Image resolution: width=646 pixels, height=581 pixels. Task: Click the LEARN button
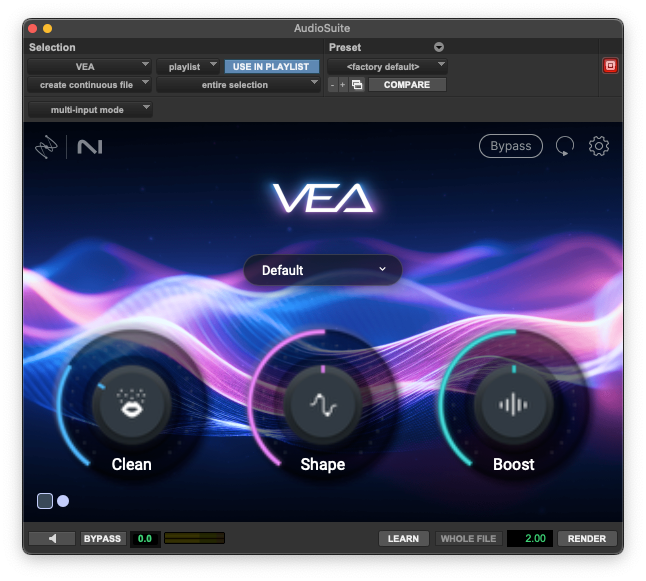[403, 538]
